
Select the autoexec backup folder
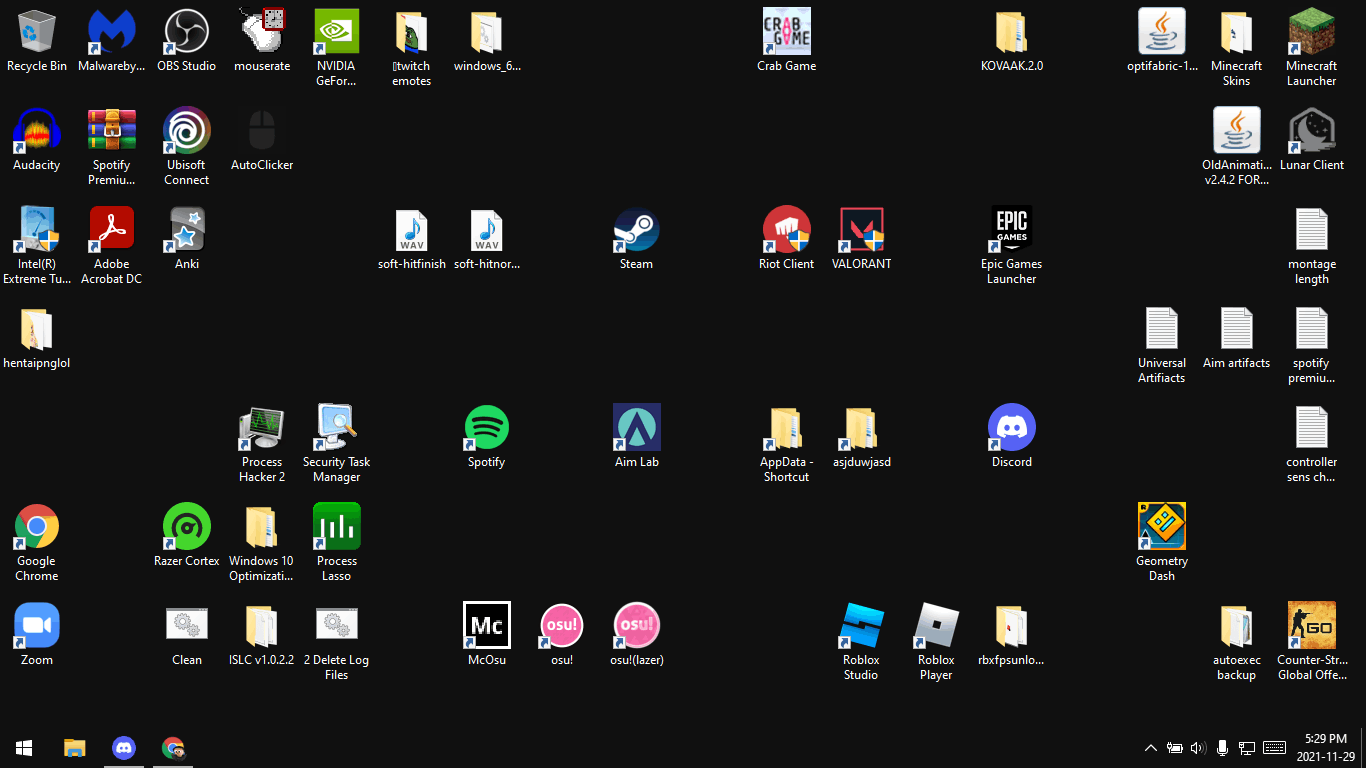(x=1237, y=626)
